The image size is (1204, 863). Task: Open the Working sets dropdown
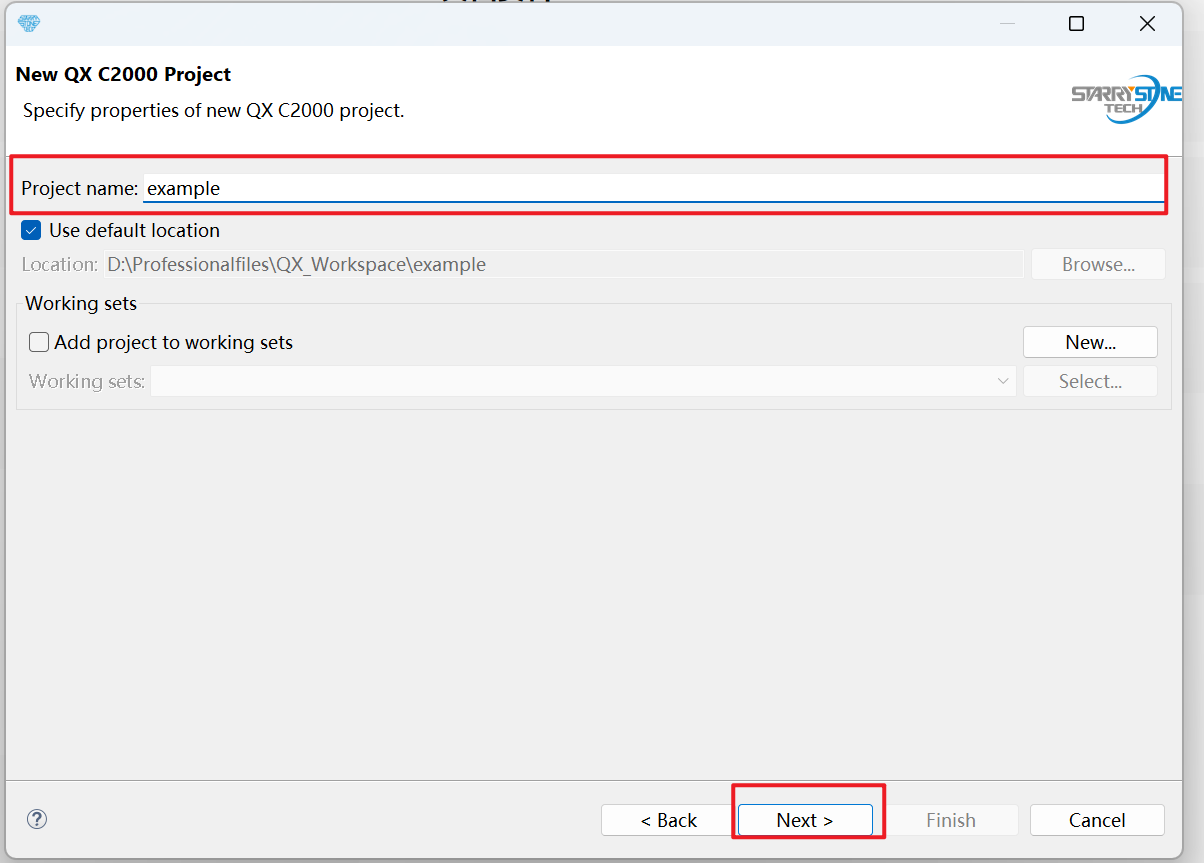coord(583,381)
